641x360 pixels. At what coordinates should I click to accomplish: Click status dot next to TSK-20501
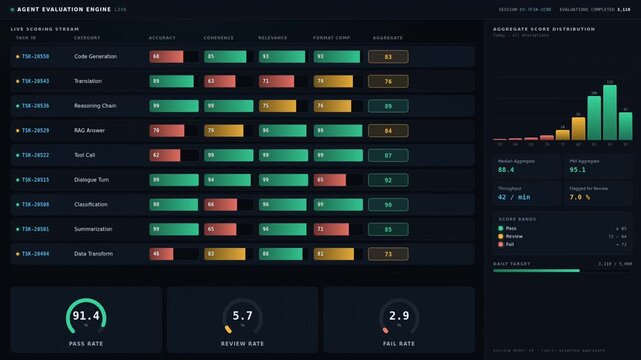pos(18,229)
